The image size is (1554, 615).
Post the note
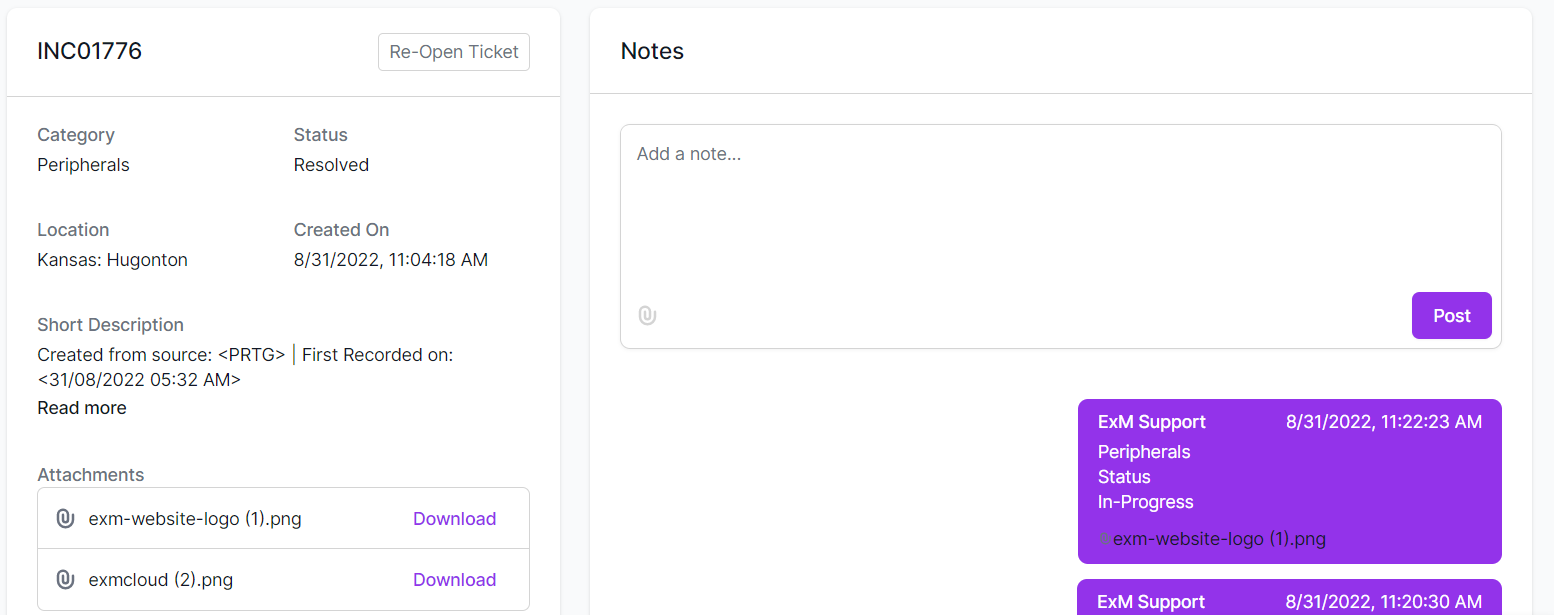pos(1452,316)
